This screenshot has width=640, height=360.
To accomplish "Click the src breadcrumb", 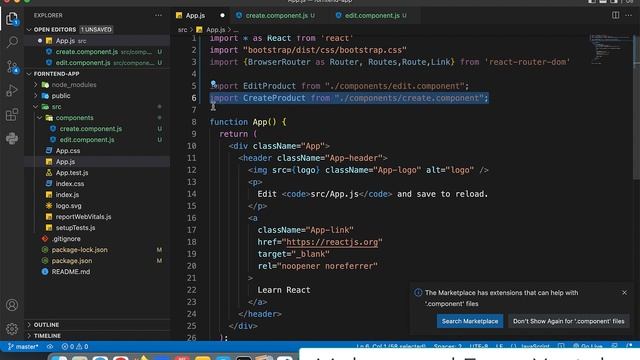I will [x=182, y=30].
